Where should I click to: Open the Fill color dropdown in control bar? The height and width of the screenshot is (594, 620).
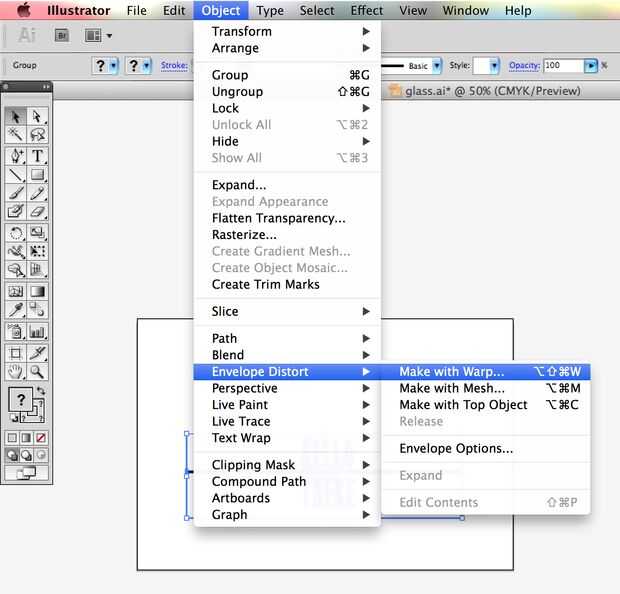pos(113,65)
